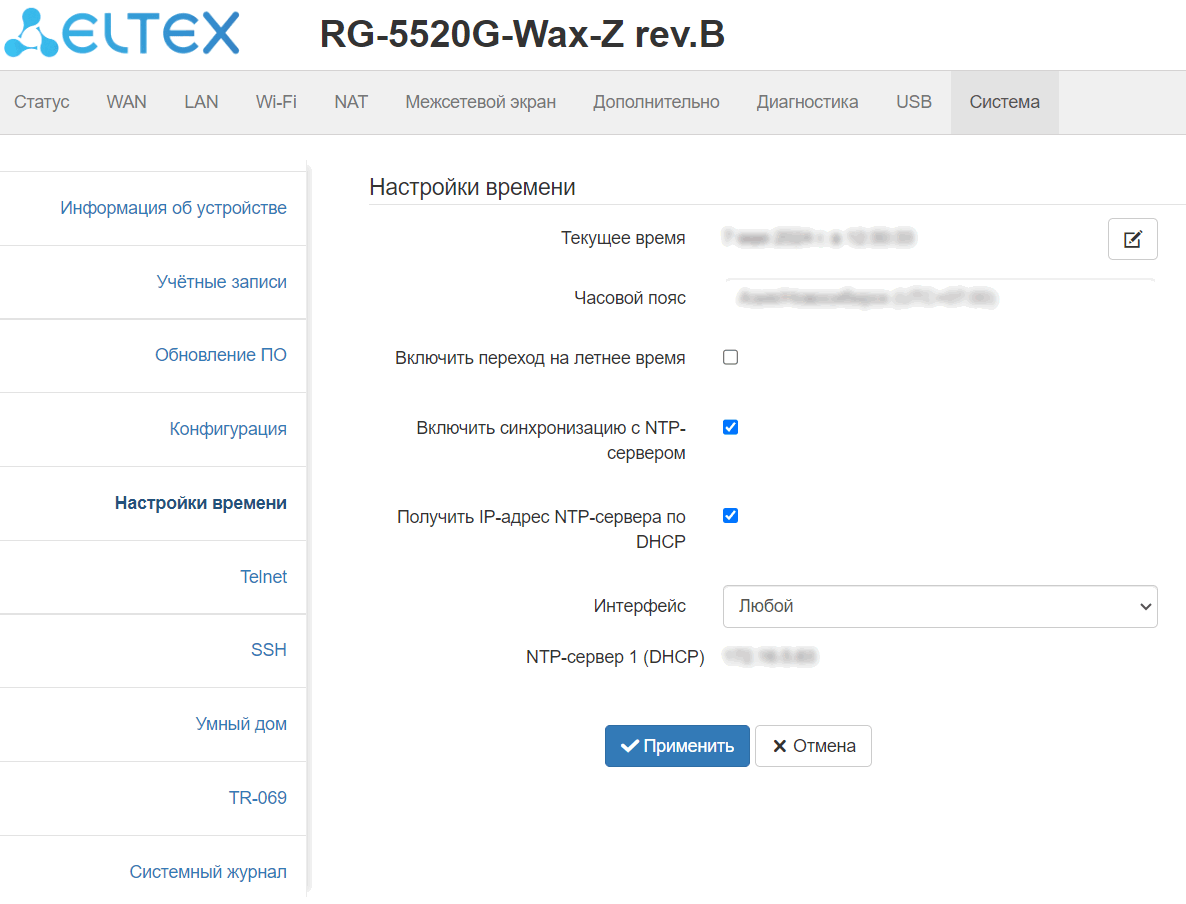
Task: Click the Eltex logo
Action: 122,33
